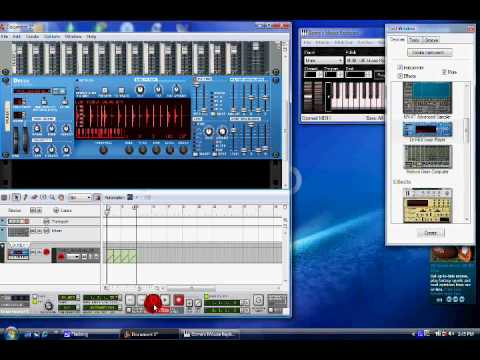Click the Create button at Tool window bottom
This screenshot has height=360, width=480.
[x=431, y=233]
